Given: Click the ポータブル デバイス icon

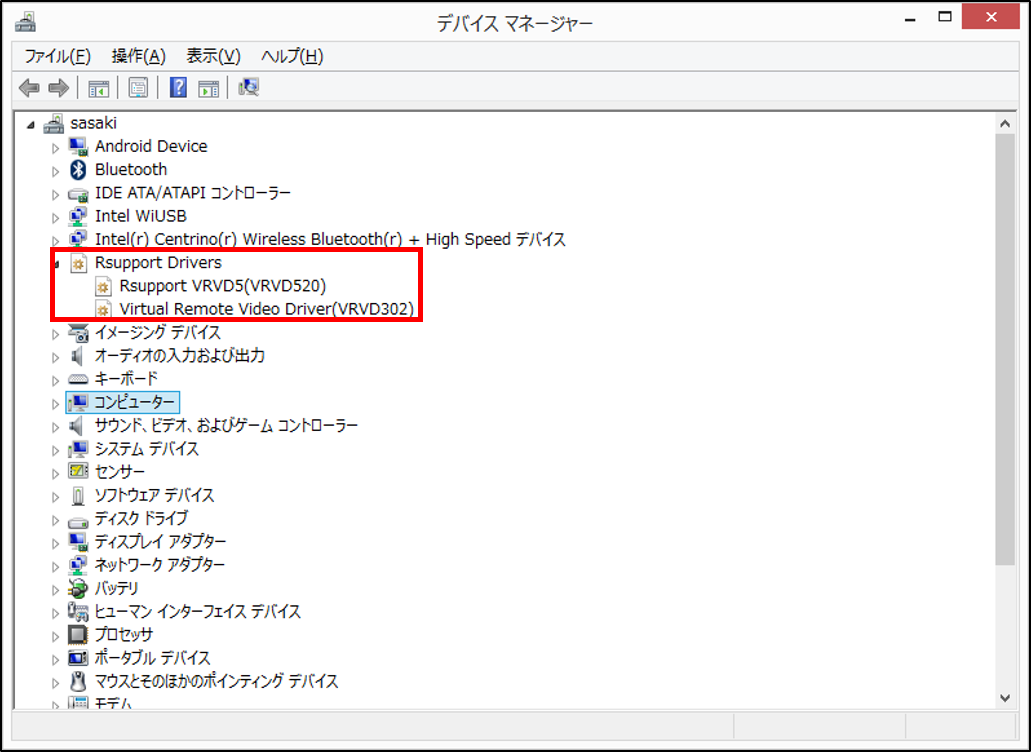Looking at the screenshot, I should [x=78, y=657].
